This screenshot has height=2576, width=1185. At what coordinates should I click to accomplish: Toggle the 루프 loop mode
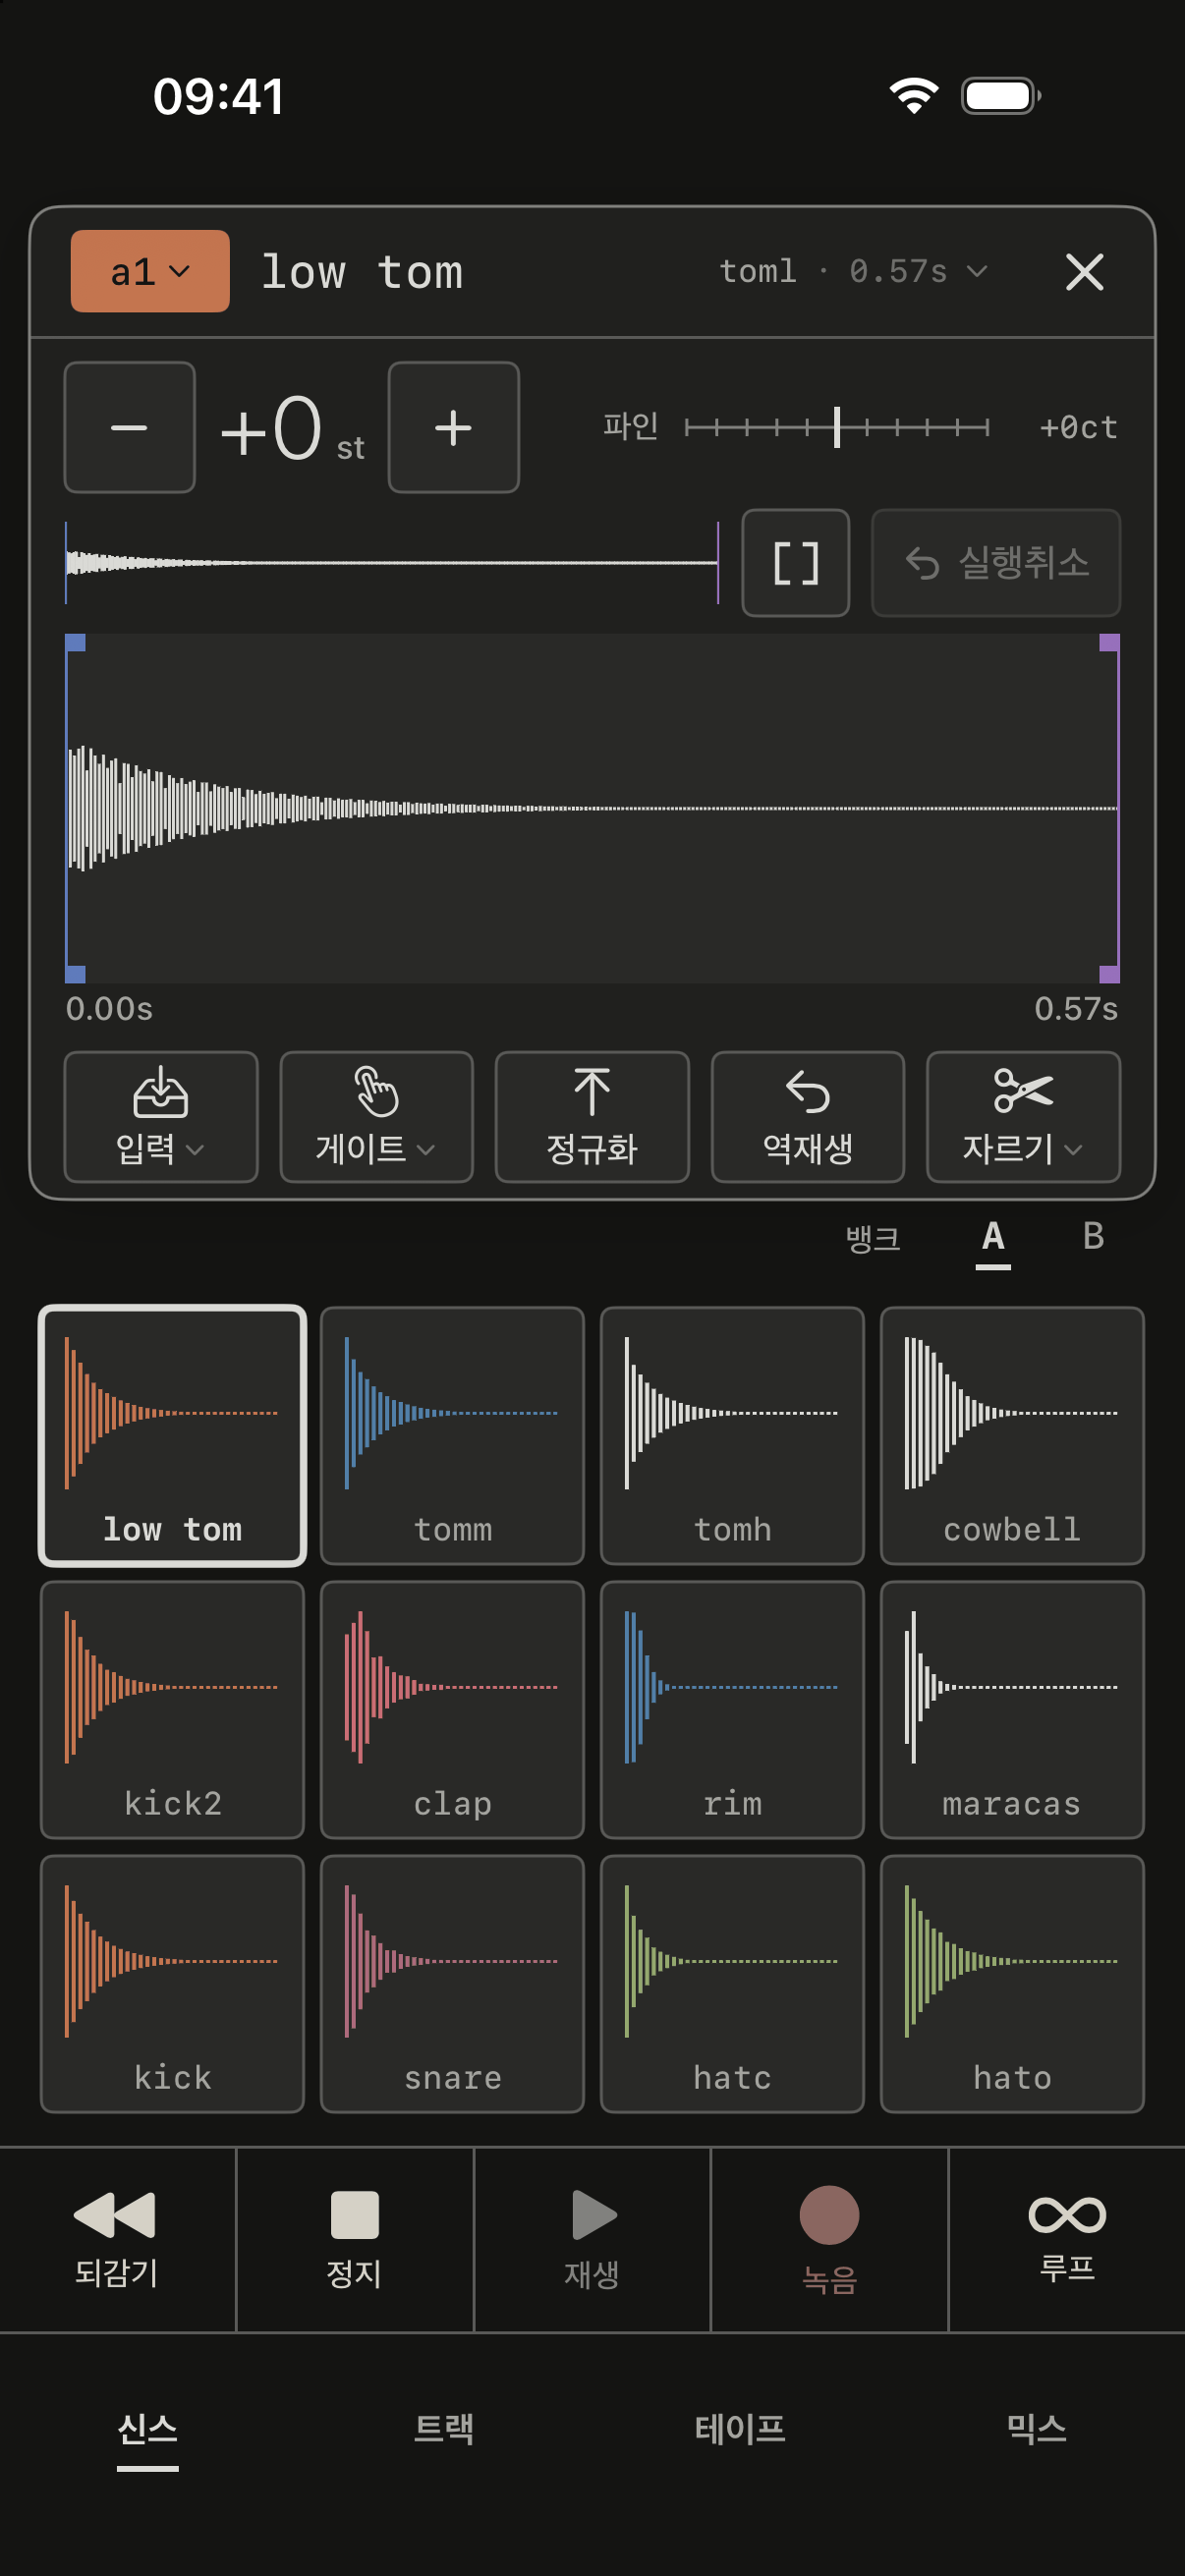click(1067, 2239)
